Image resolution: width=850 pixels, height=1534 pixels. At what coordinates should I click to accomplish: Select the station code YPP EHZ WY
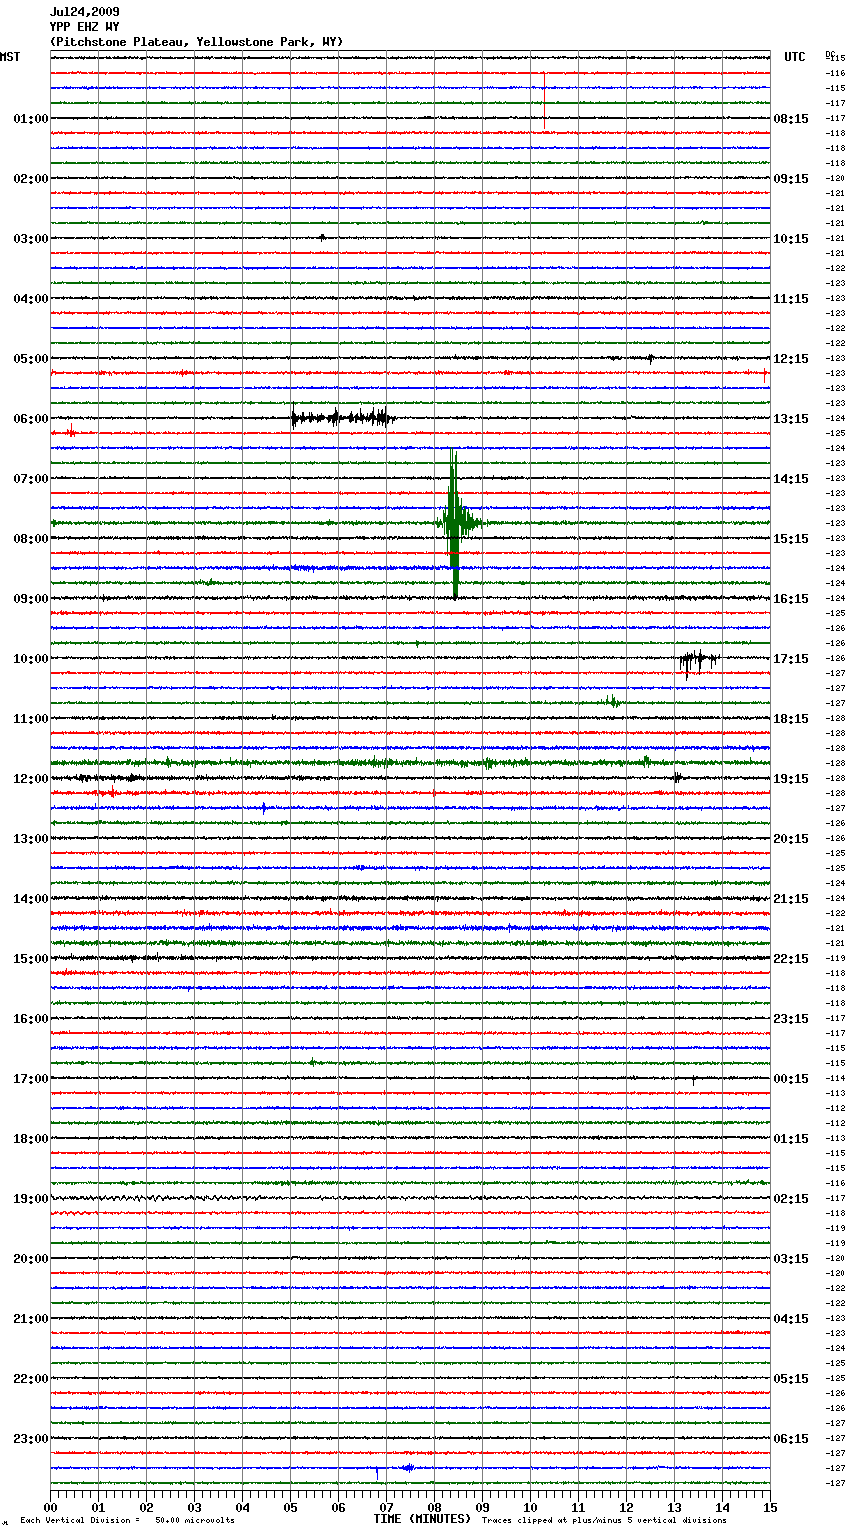[x=84, y=27]
